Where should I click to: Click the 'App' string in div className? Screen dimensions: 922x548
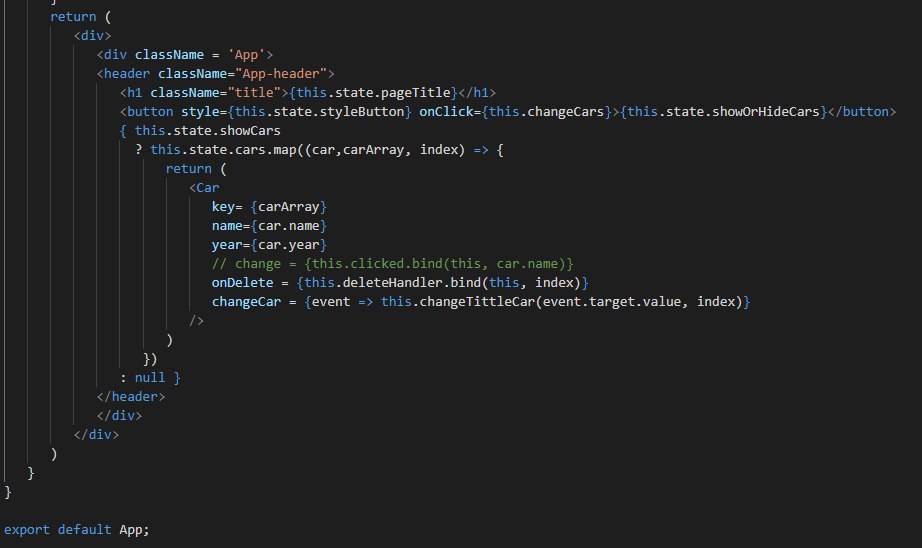coord(246,55)
